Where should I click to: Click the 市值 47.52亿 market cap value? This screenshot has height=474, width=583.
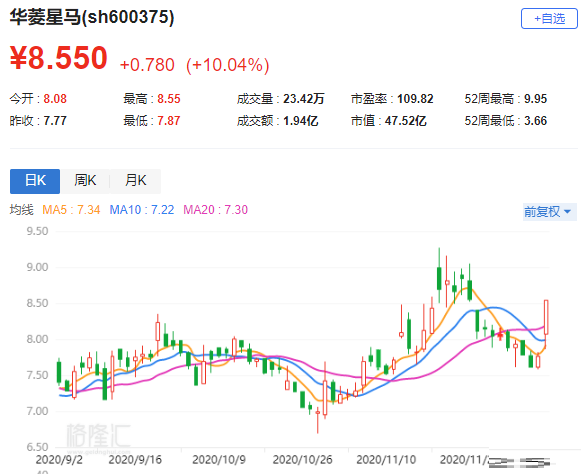coord(406,121)
